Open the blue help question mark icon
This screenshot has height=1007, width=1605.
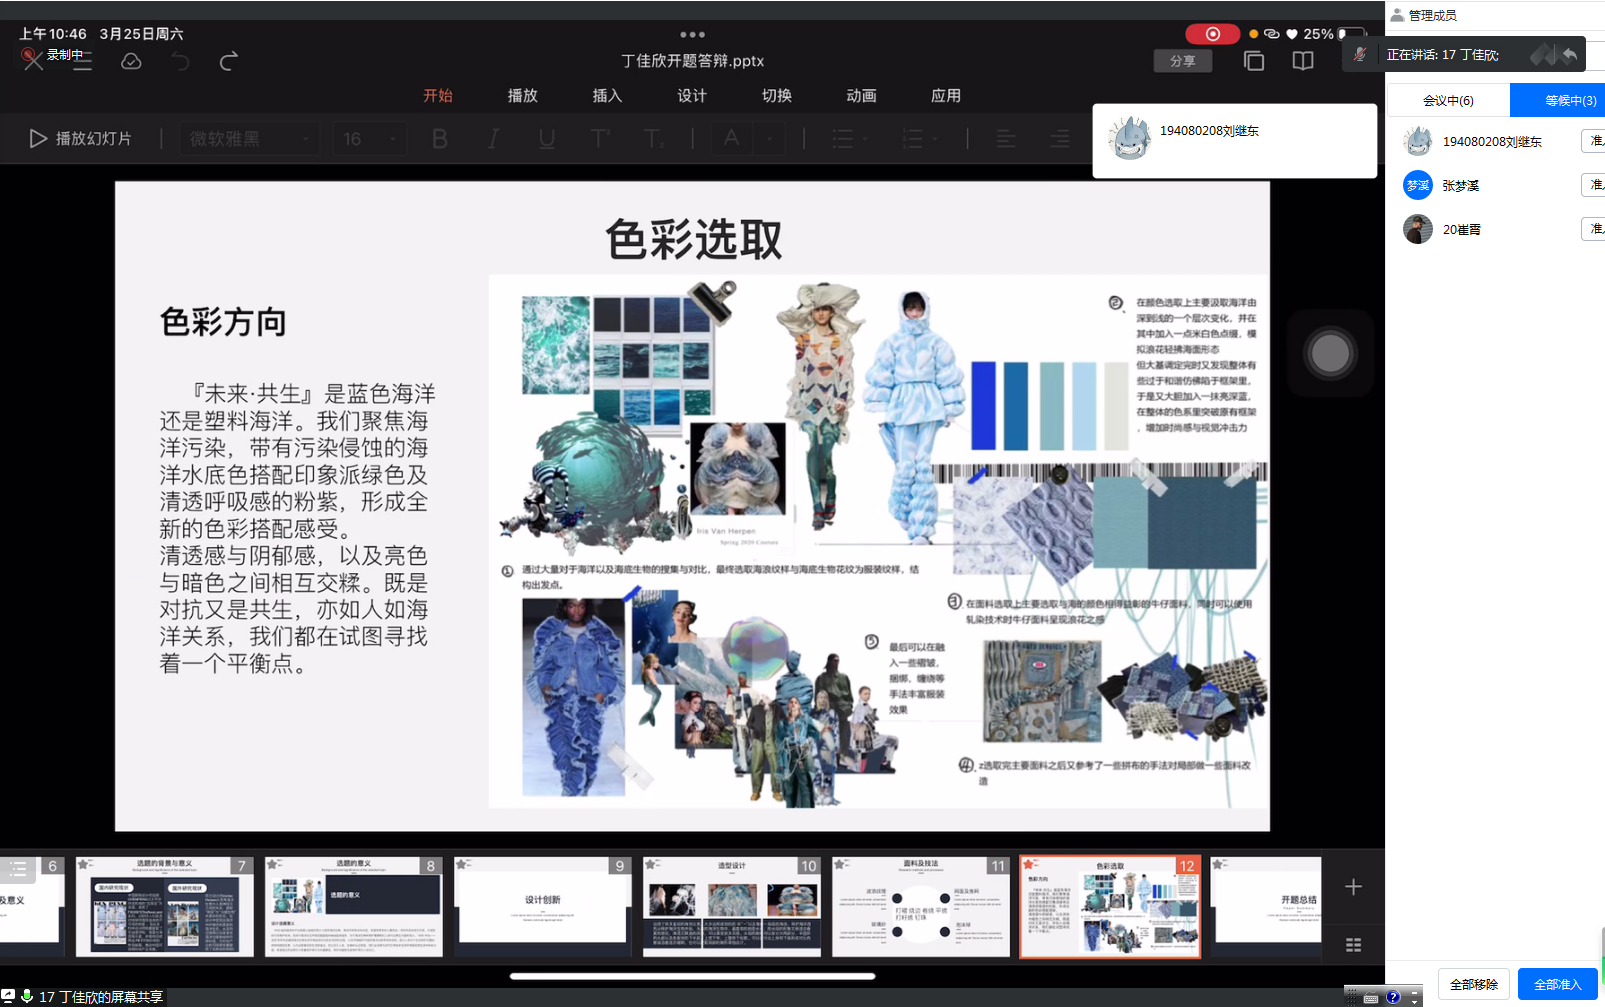1393,997
